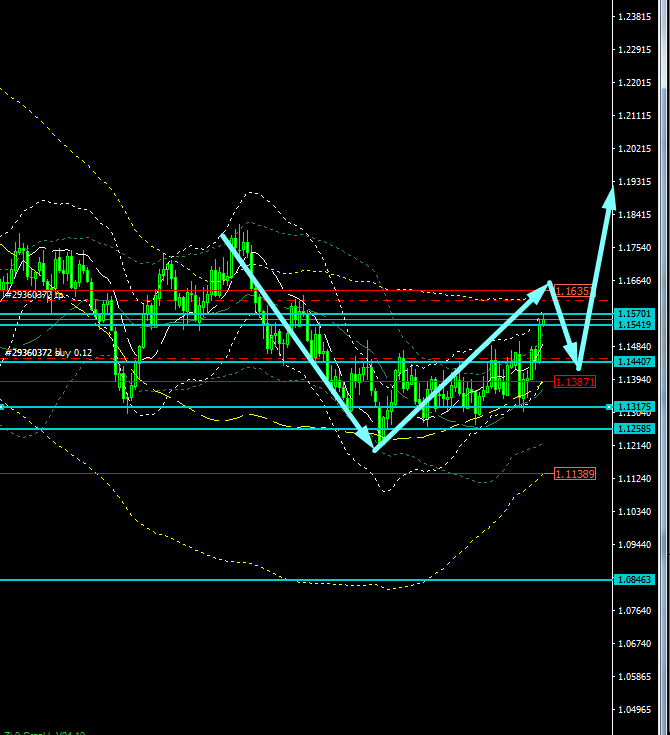Select the 1.15701 price axis label
The image size is (670, 735).
[635, 314]
